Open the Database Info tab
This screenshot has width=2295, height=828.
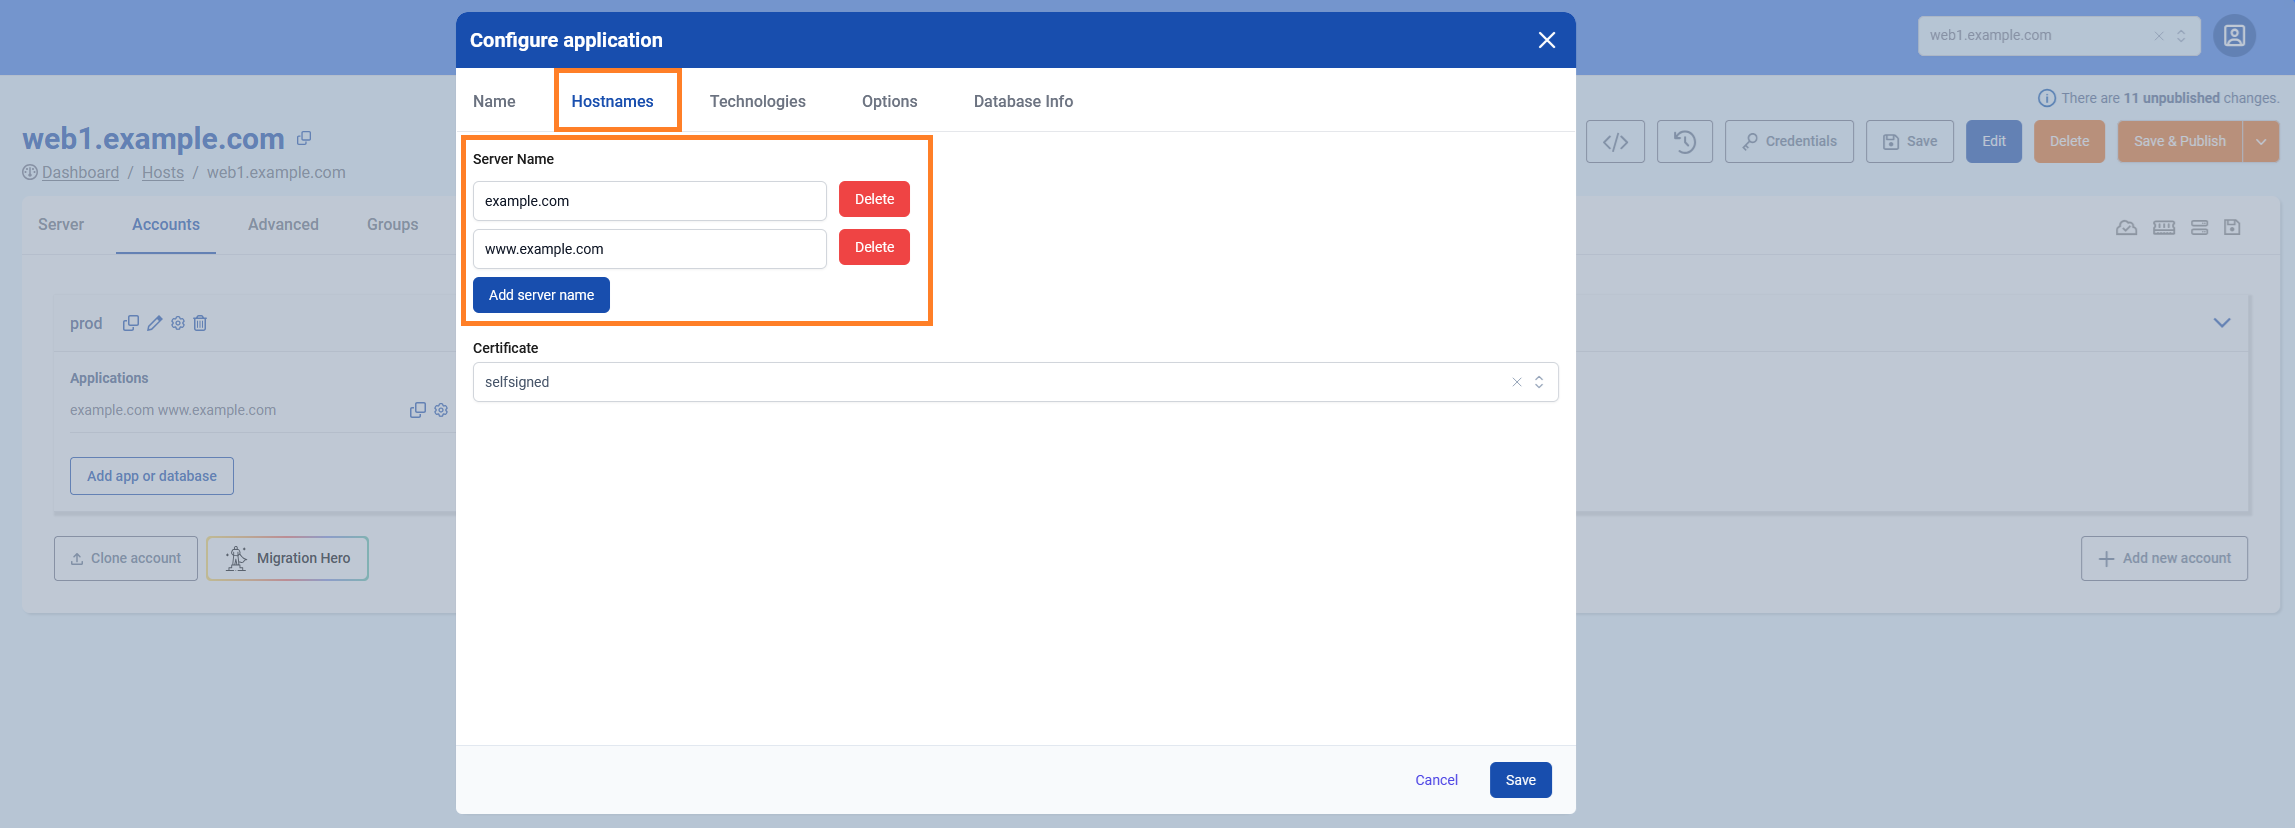(x=1022, y=101)
